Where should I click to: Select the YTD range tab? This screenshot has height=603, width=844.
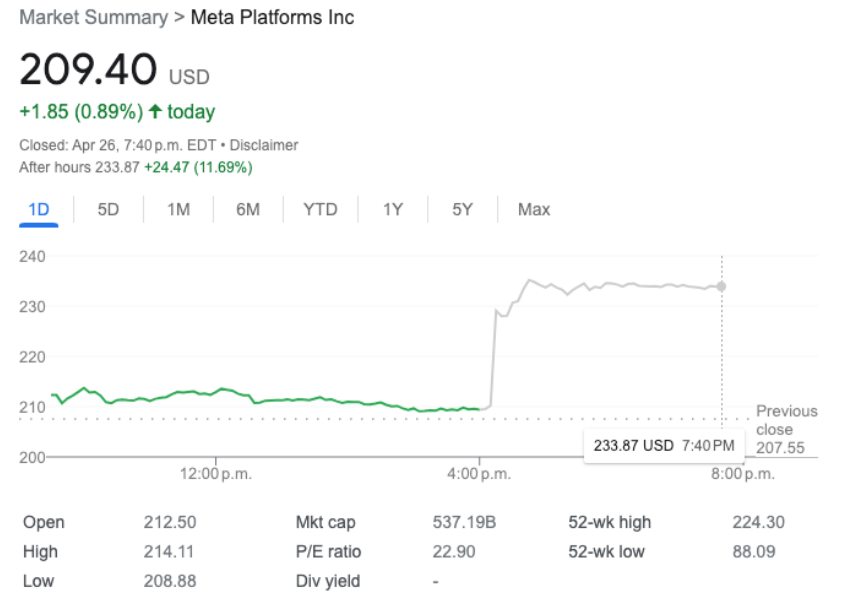(320, 209)
